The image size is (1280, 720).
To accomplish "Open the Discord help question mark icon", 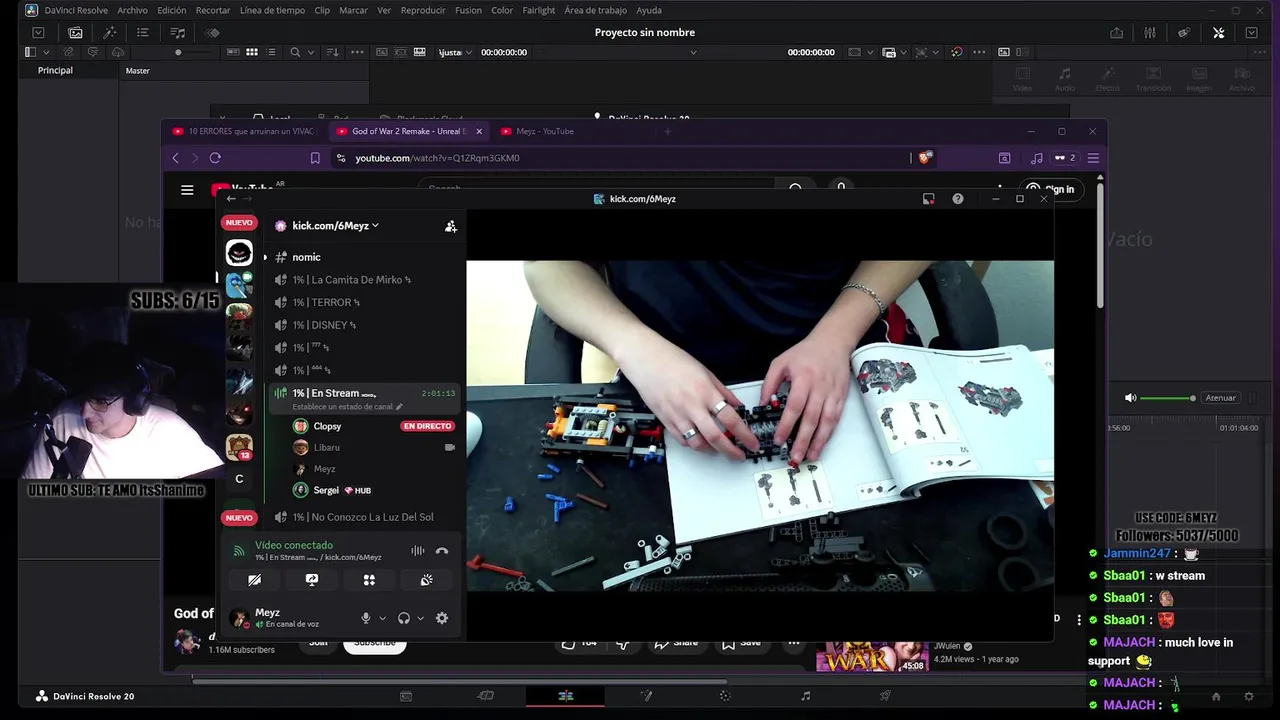I will (x=958, y=199).
